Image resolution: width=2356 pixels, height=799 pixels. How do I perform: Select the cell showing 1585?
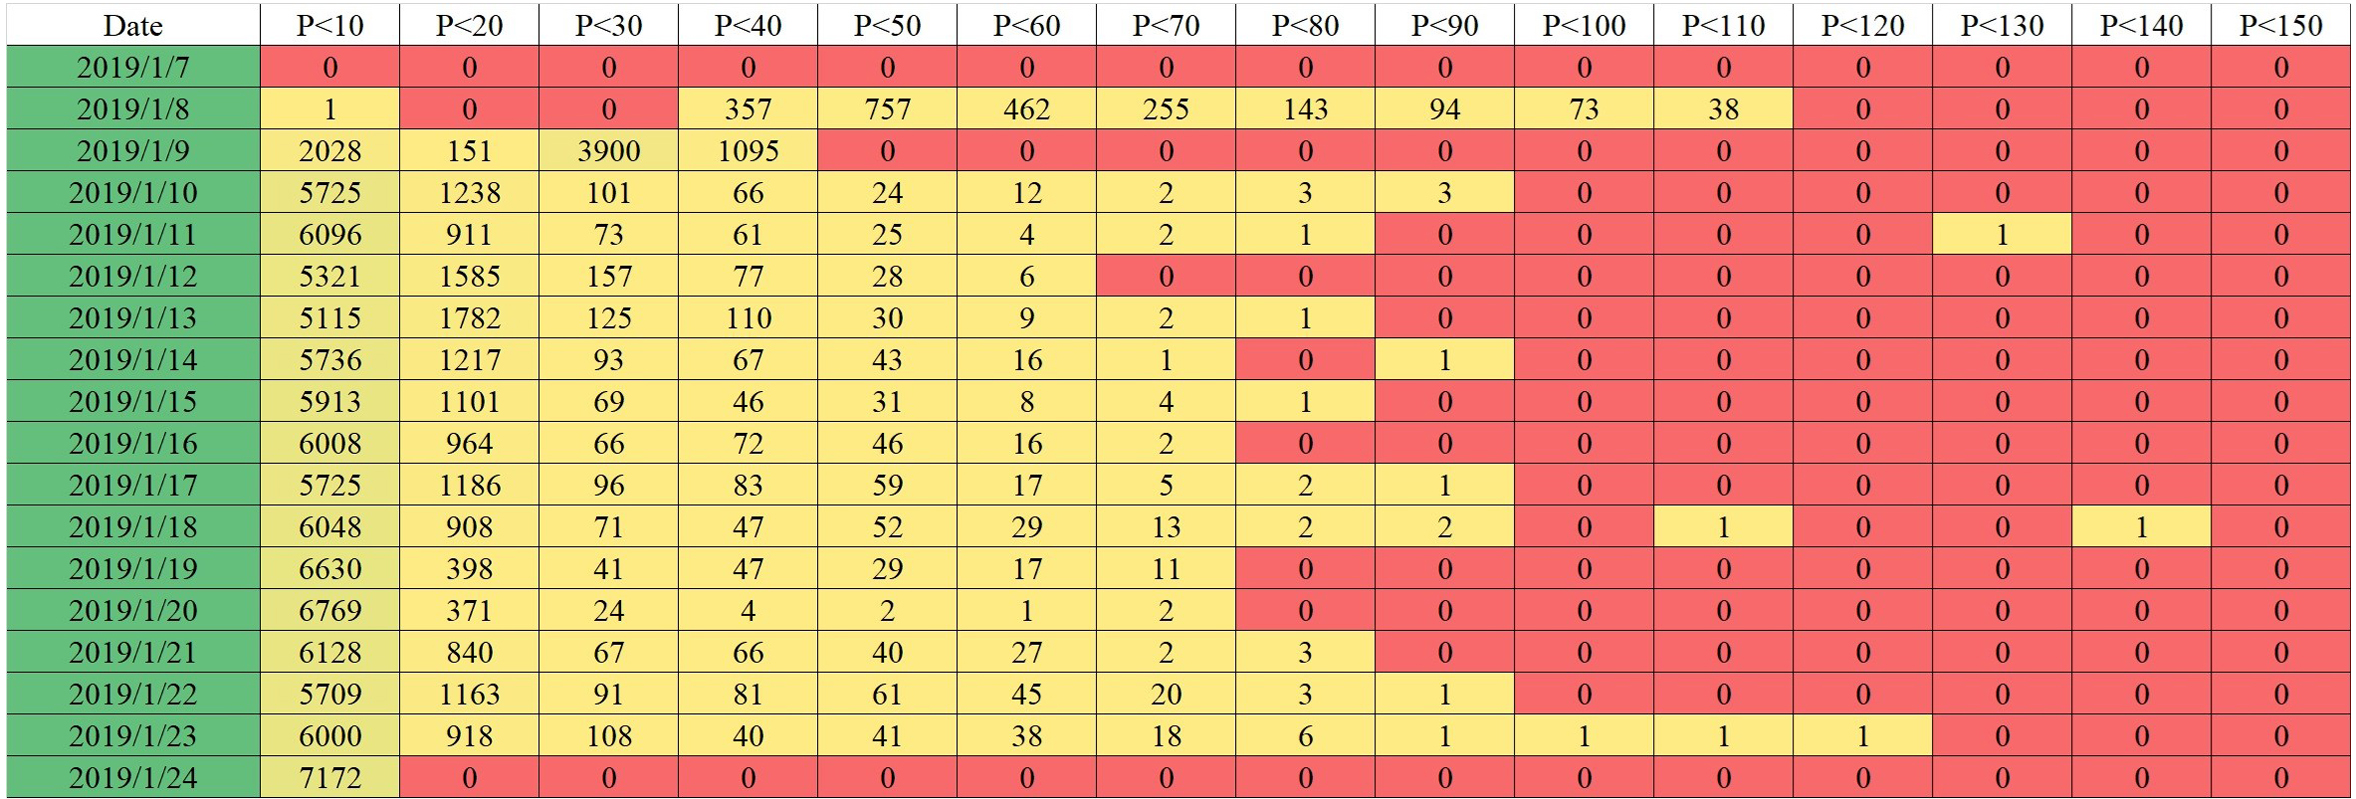(469, 276)
